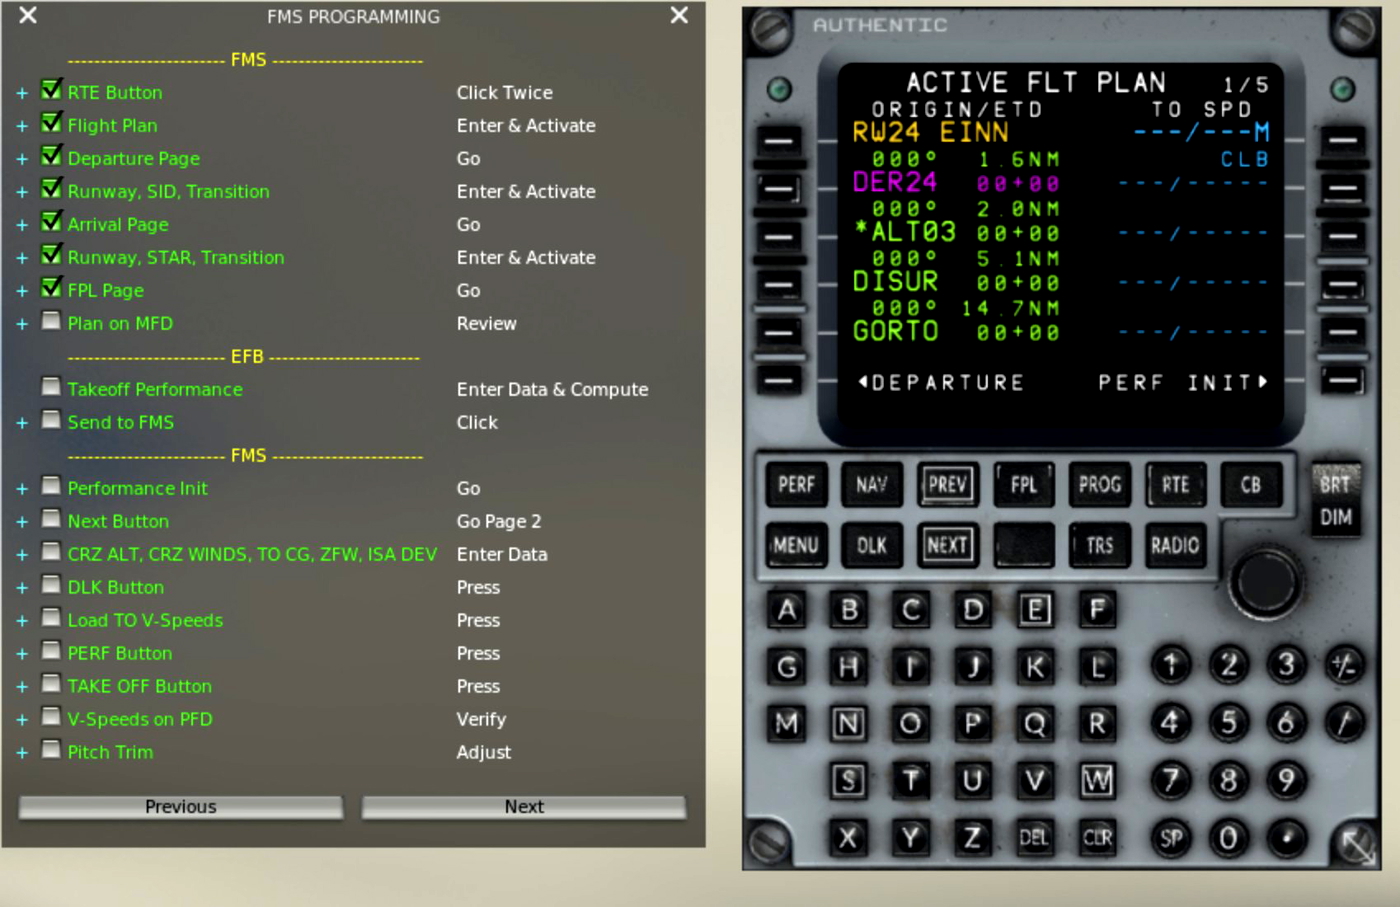Screen dimensions: 1400x907
Task: Expand the Runway, STAR, Transition item
Action: click(x=22, y=258)
